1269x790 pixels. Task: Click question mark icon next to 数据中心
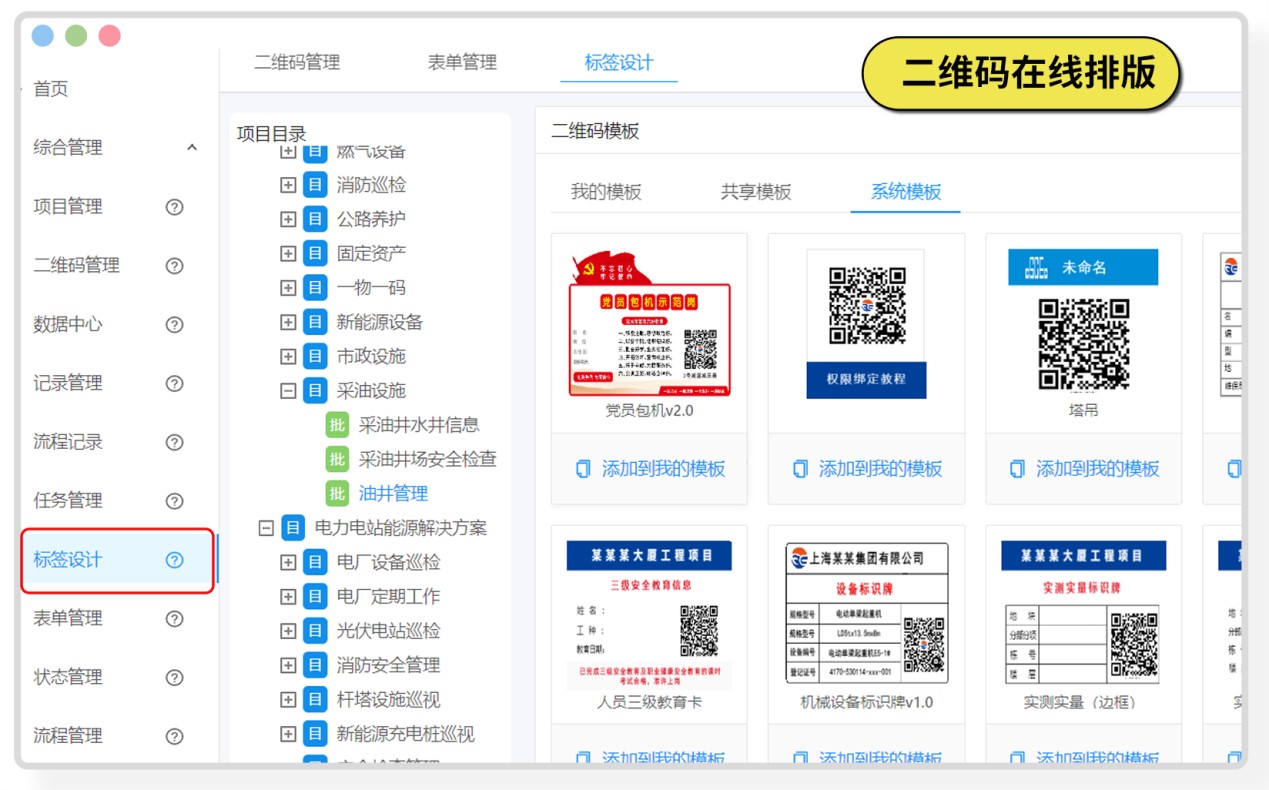174,325
